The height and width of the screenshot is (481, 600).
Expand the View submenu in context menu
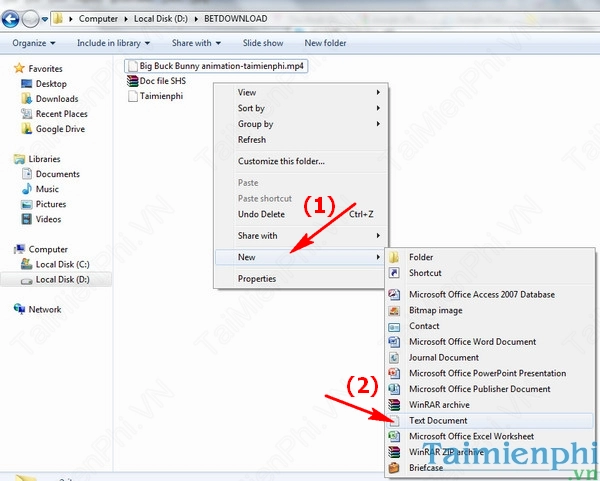tap(302, 92)
